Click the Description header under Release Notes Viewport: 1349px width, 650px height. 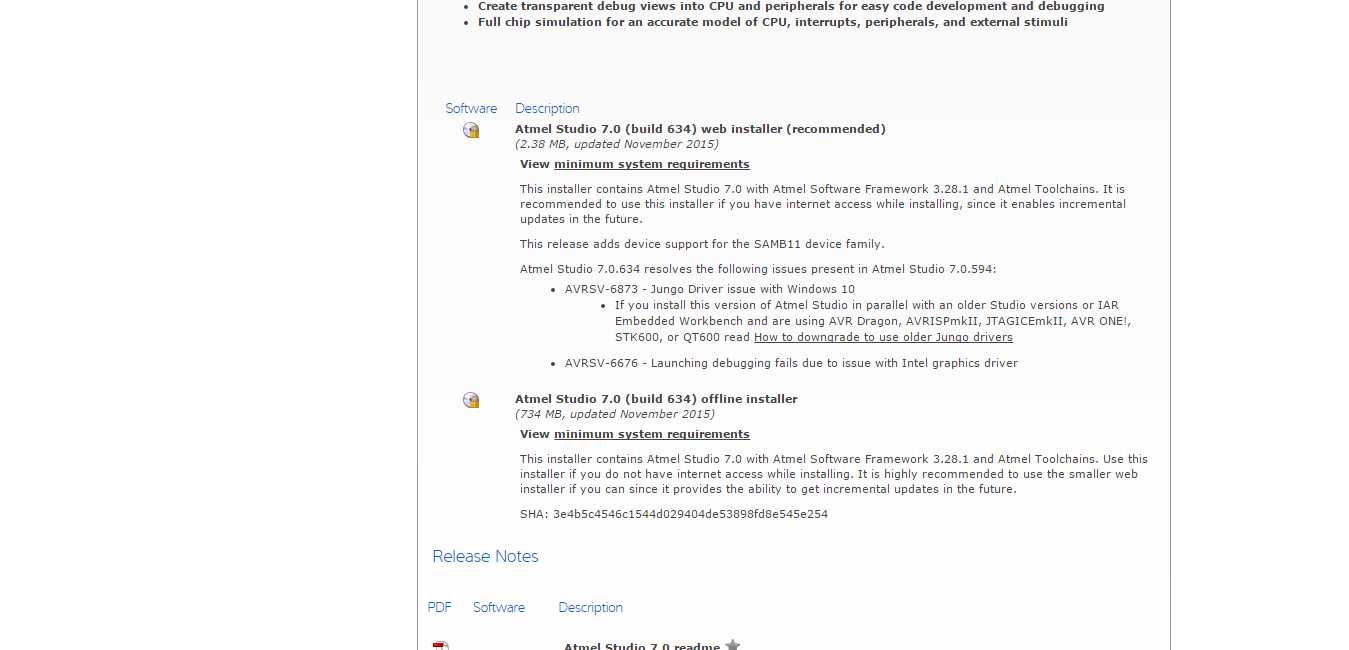tap(590, 607)
